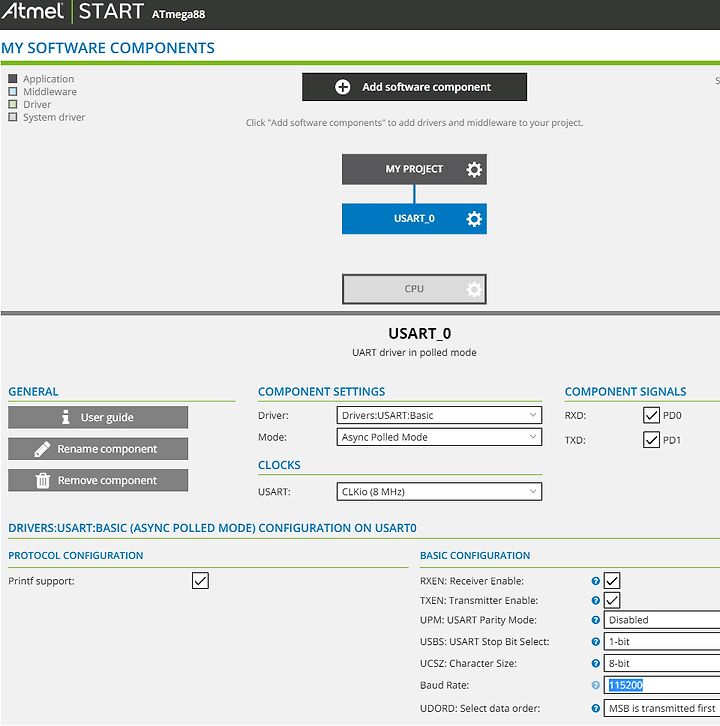Screen dimensions: 720x726
Task: Open the UCSZ Character Size dropdown
Action: (x=662, y=663)
